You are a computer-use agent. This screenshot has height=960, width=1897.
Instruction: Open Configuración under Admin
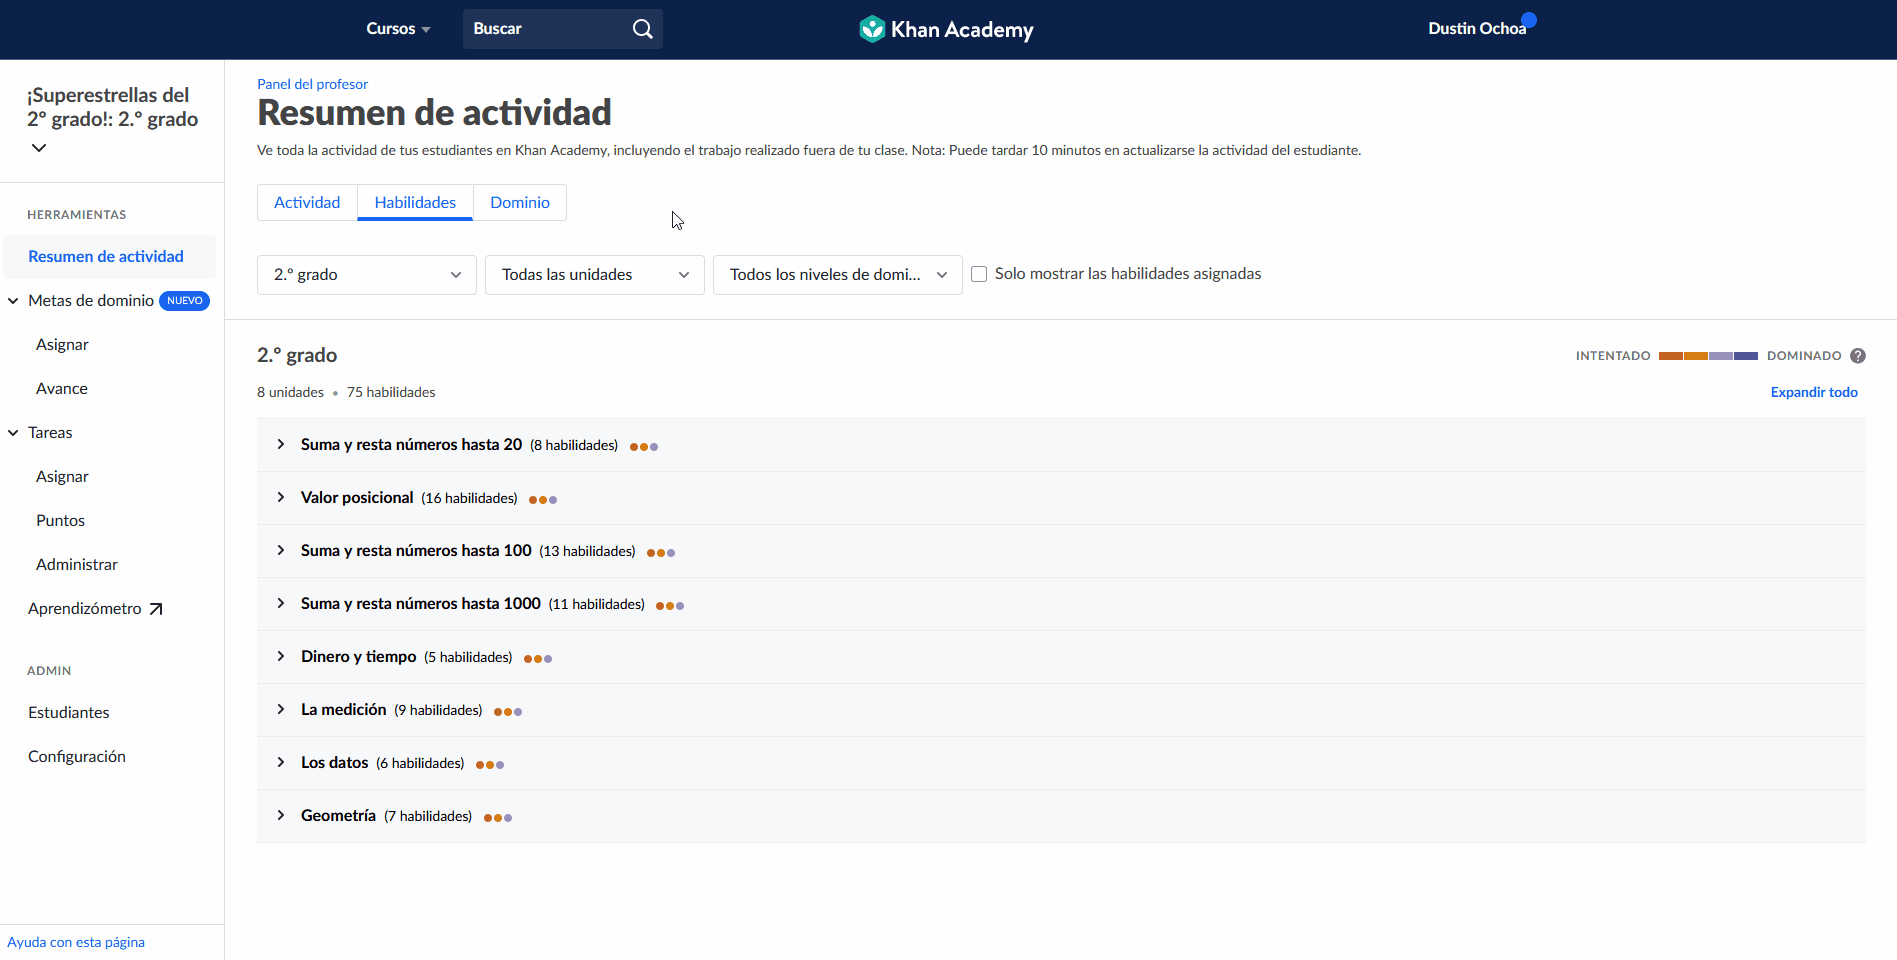pos(77,757)
